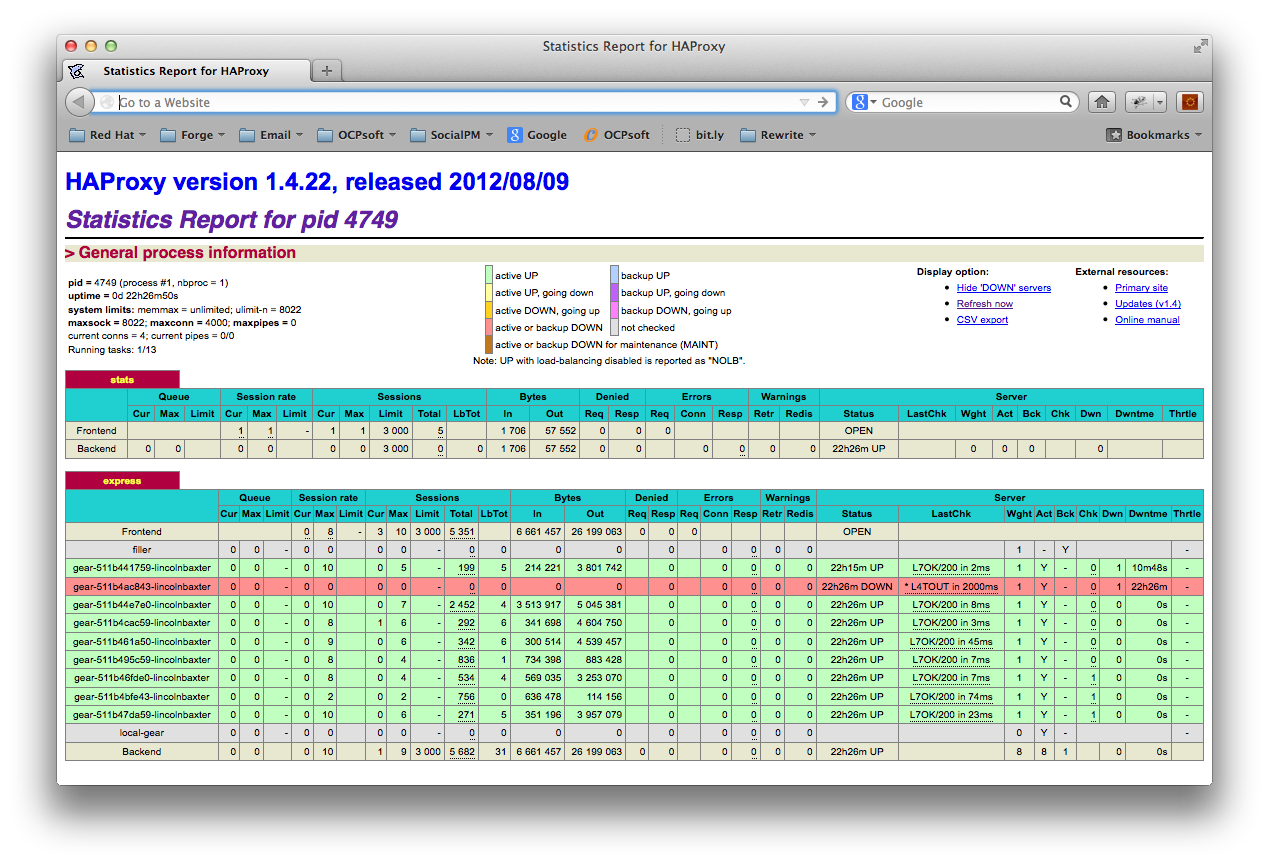
Task: Open the OCPsoft bookmarks folder dropdown
Action: click(x=356, y=135)
